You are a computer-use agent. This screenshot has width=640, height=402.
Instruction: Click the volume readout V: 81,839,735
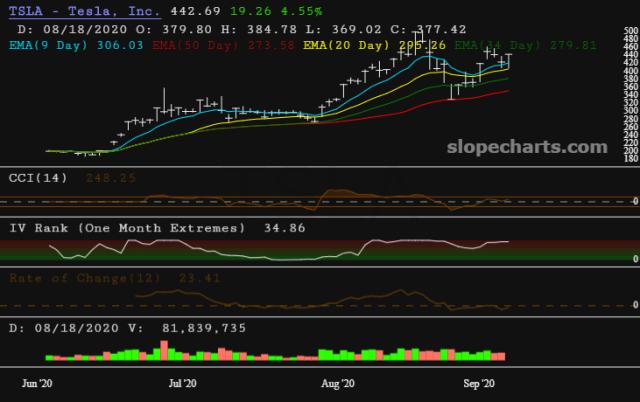187,328
